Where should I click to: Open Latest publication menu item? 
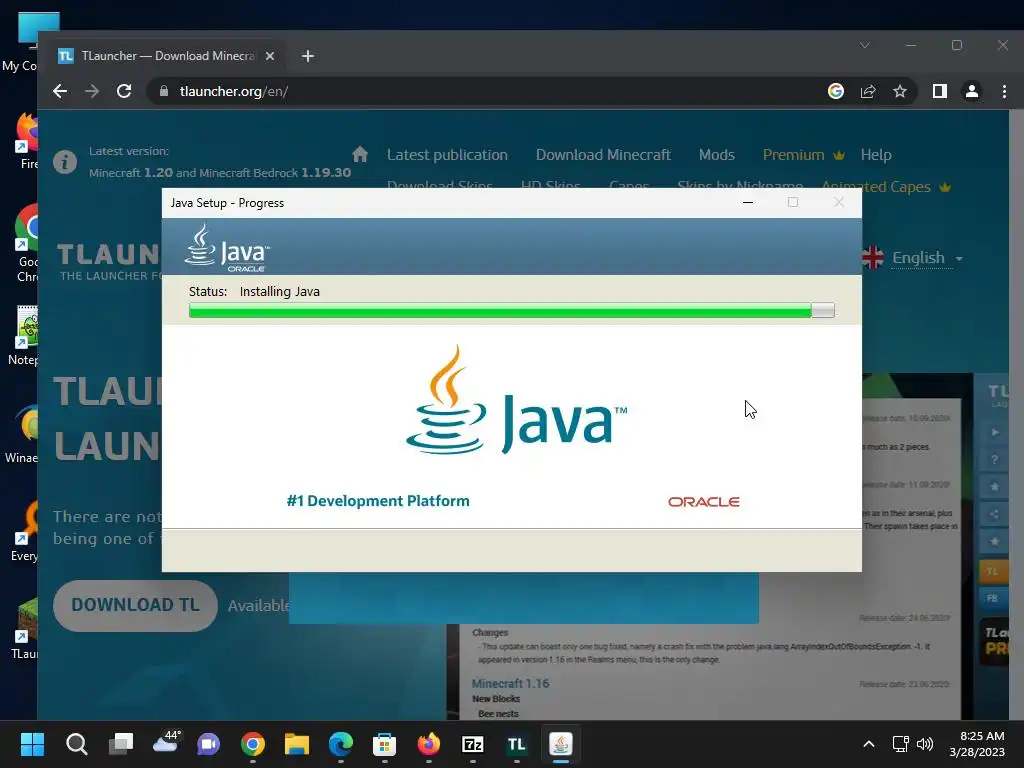pyautogui.click(x=447, y=155)
